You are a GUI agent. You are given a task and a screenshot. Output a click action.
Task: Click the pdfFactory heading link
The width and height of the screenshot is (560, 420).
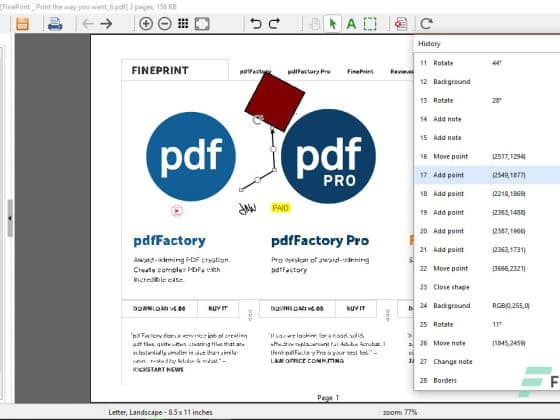(x=169, y=241)
